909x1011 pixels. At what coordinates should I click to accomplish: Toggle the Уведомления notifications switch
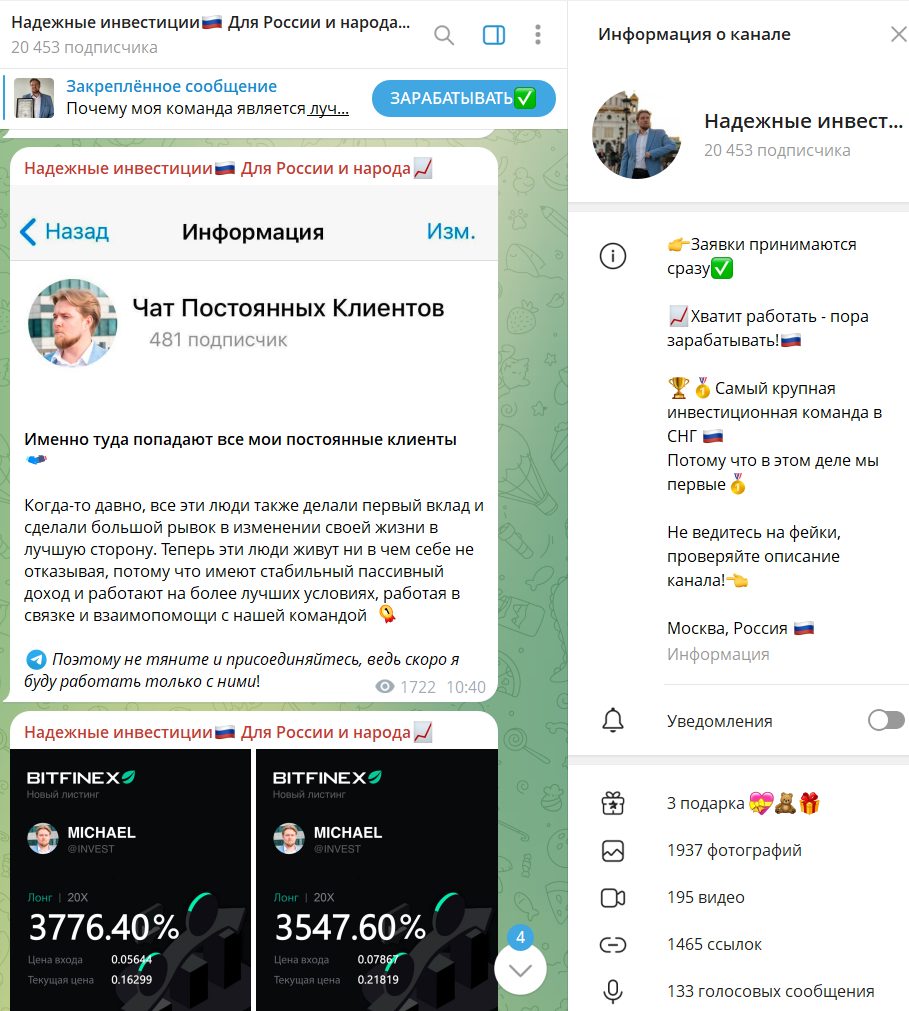(886, 720)
